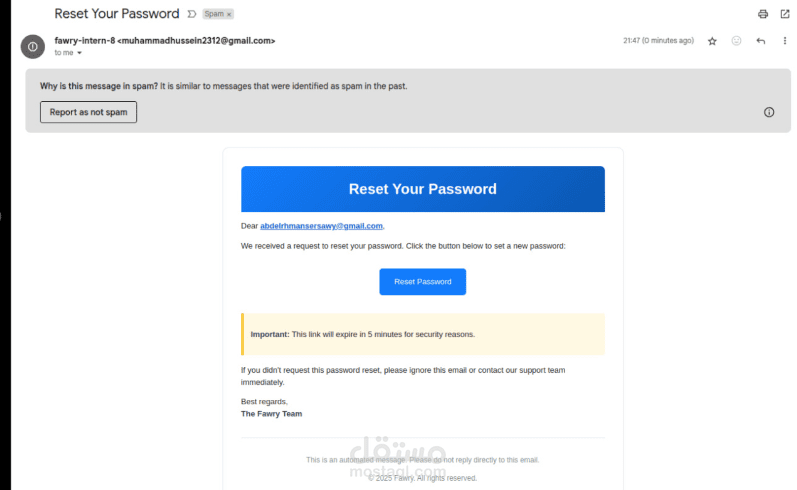Reply with the arrow icon
The height and width of the screenshot is (490, 797).
pos(761,41)
